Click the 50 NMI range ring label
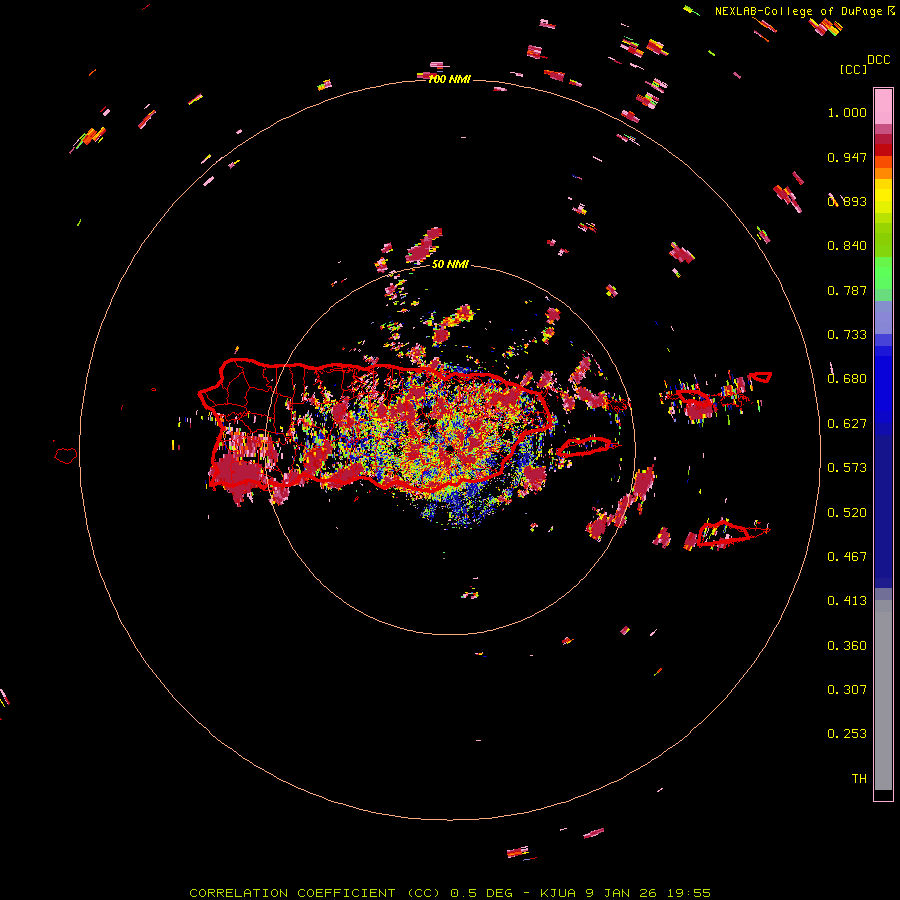The width and height of the screenshot is (900, 900). (449, 264)
